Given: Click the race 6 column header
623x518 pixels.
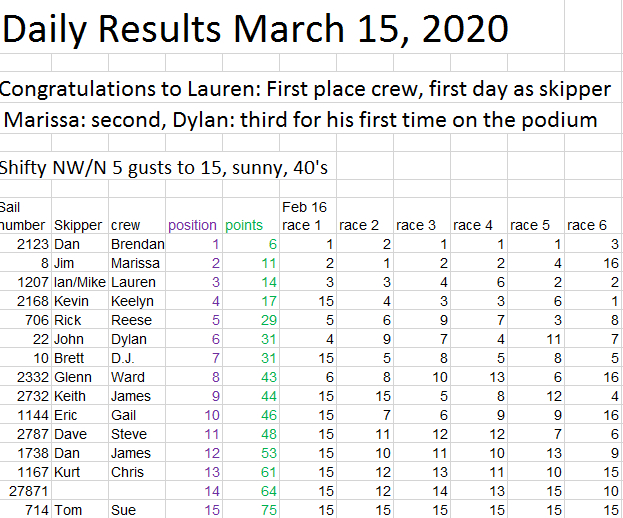Looking at the screenshot, I should pos(588,225).
